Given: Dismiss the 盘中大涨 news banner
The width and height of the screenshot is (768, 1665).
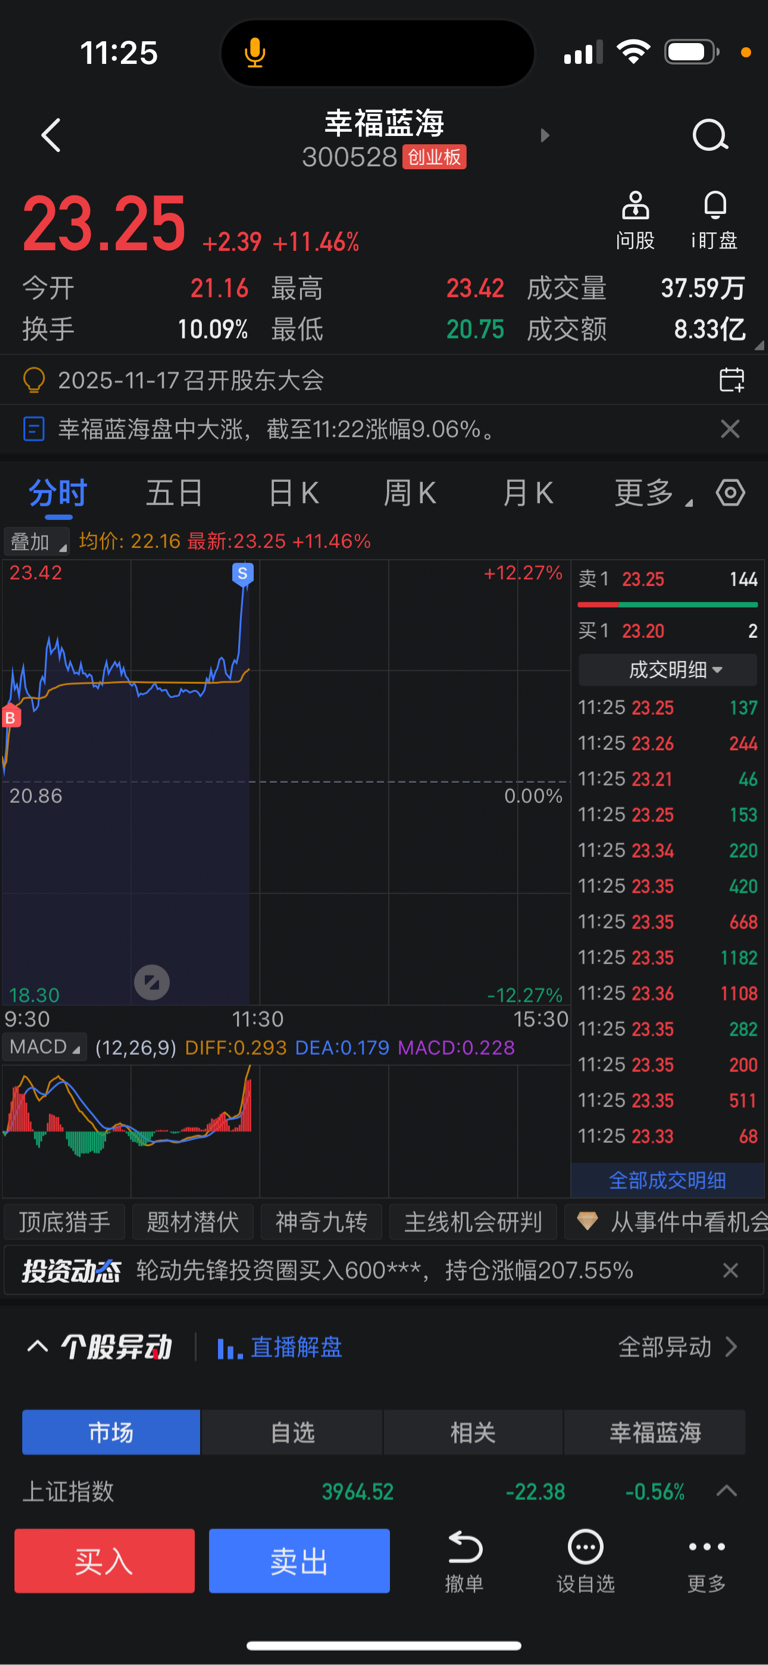Looking at the screenshot, I should coord(731,429).
